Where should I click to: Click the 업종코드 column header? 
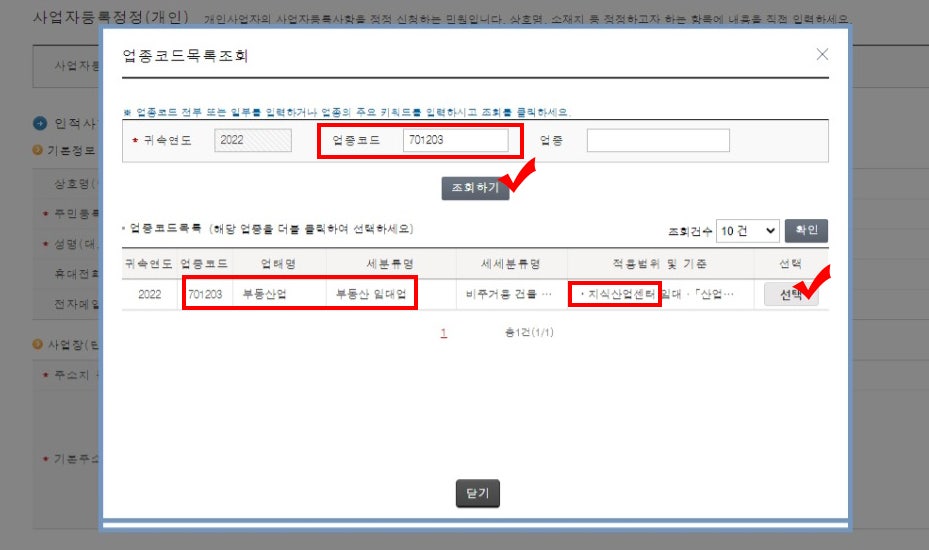pyautogui.click(x=204, y=264)
